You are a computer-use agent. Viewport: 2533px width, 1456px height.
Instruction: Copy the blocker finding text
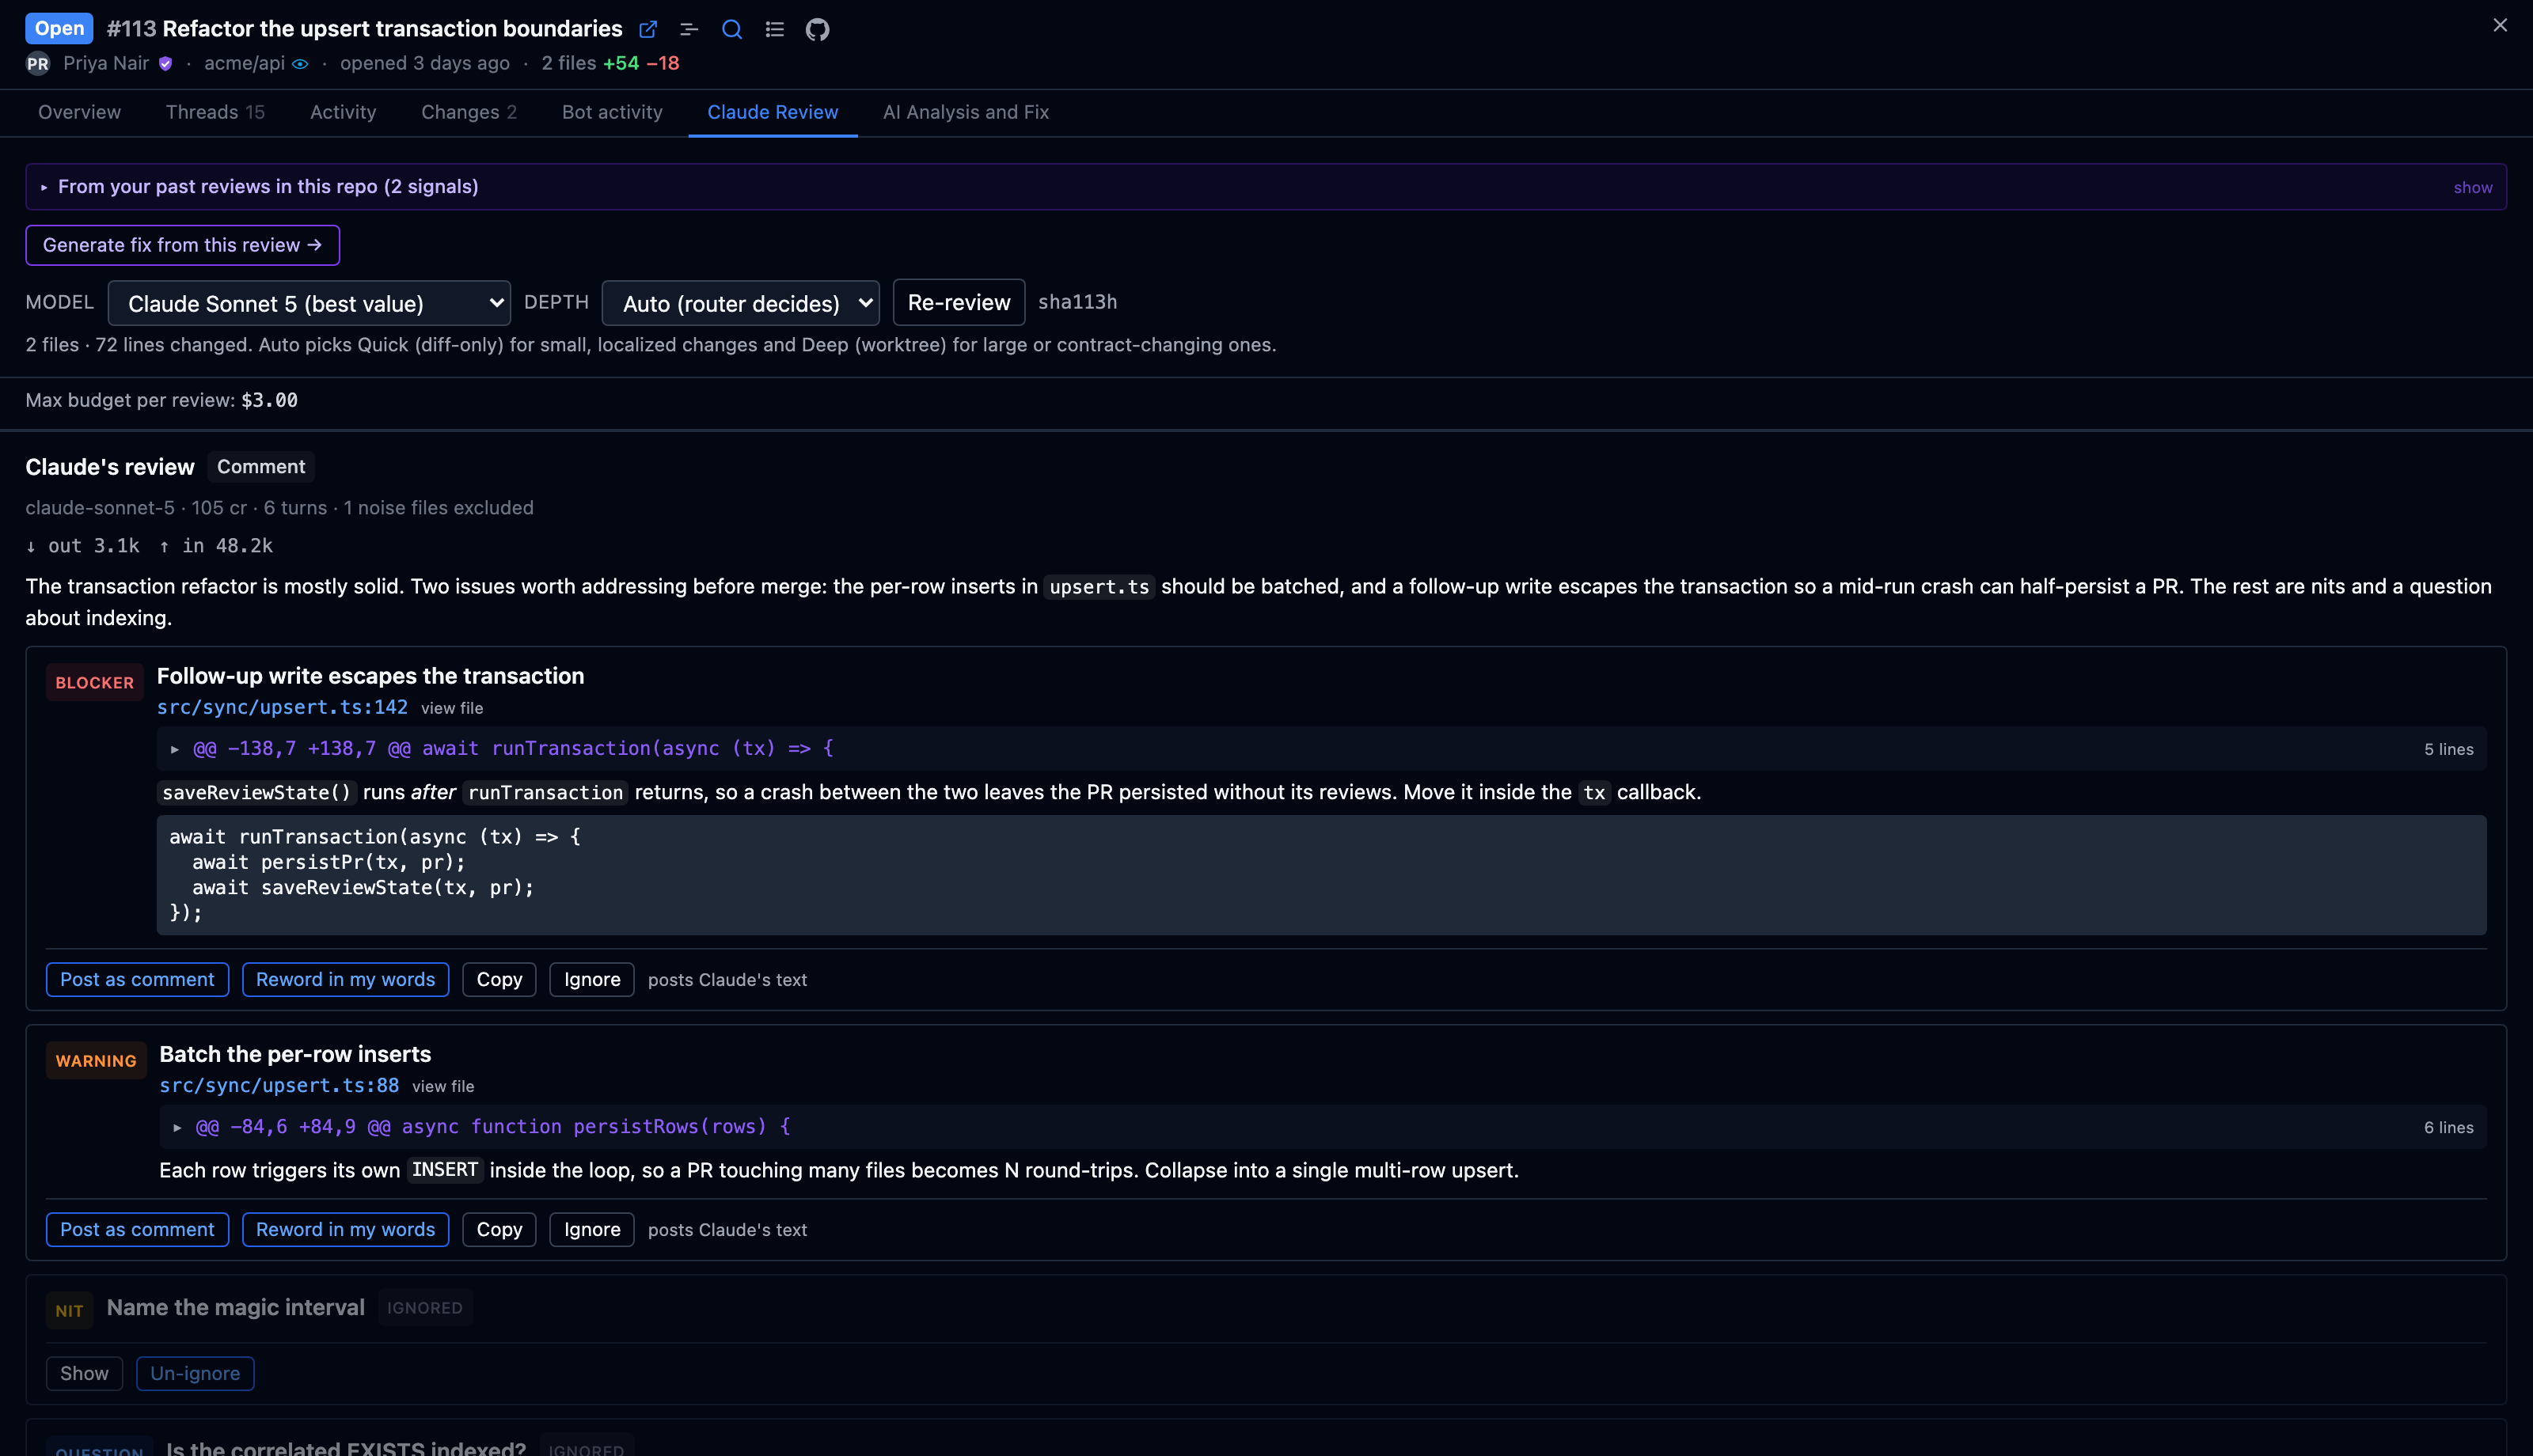499,980
